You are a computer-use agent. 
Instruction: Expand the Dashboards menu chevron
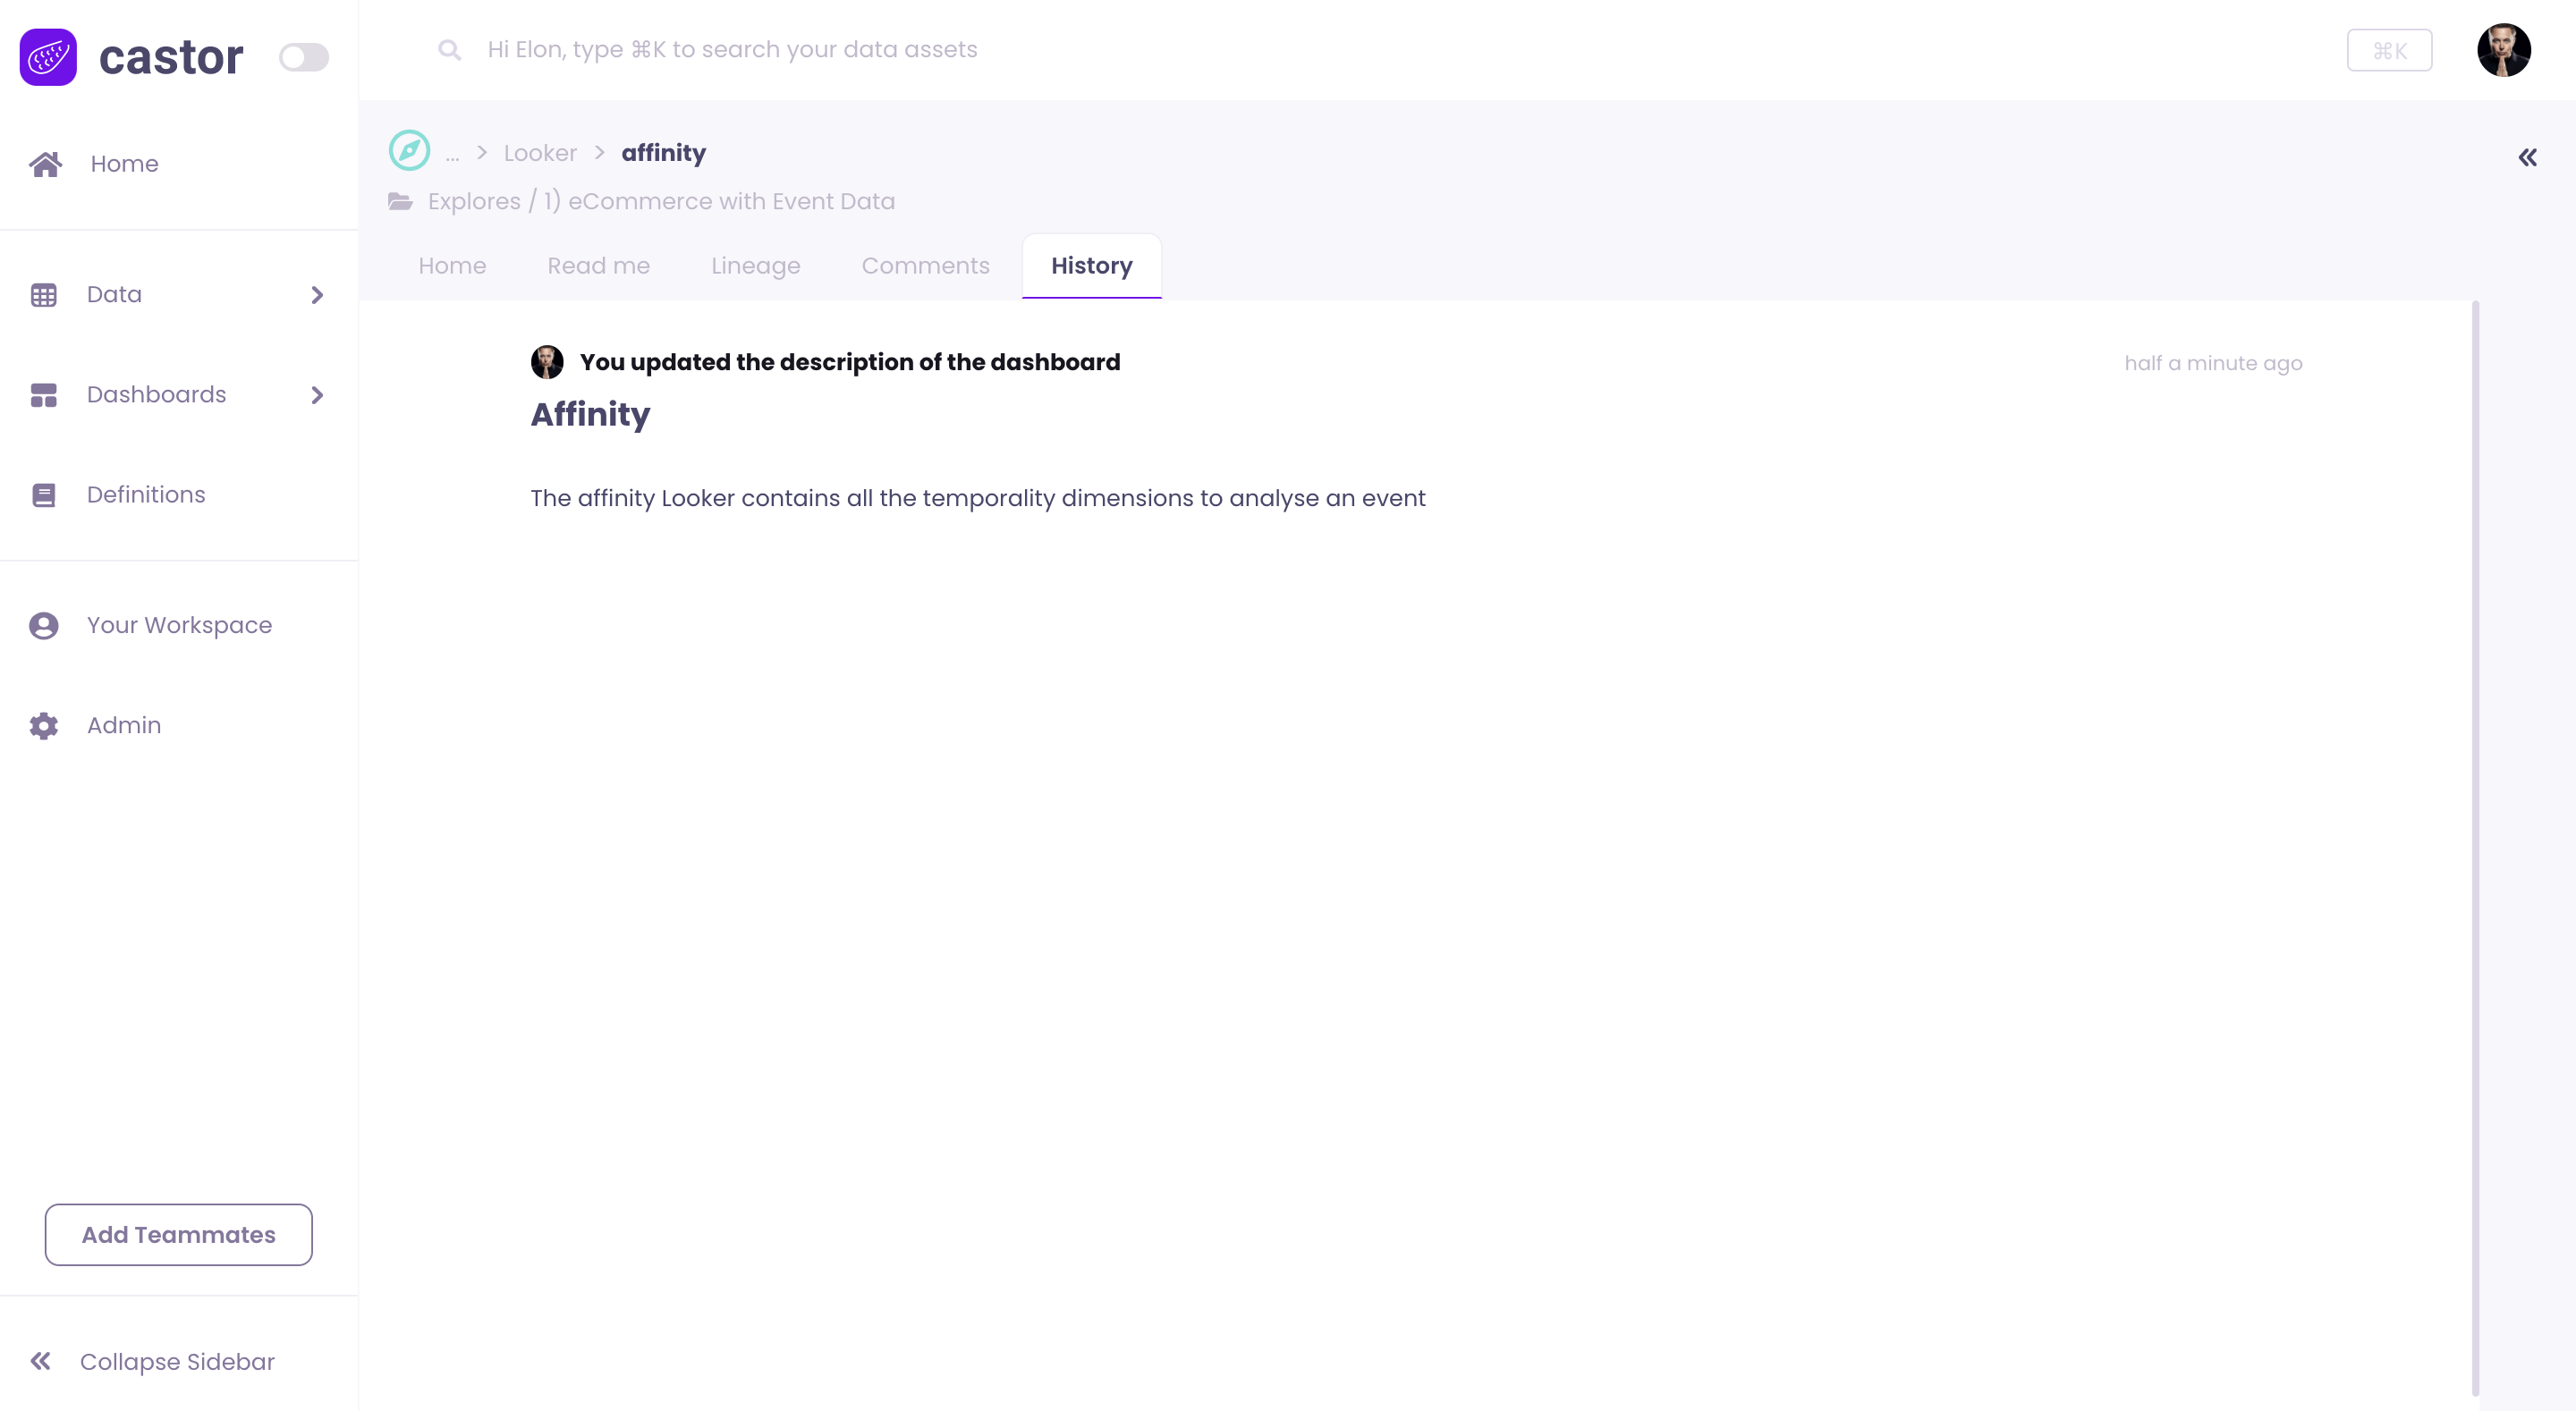pos(317,395)
